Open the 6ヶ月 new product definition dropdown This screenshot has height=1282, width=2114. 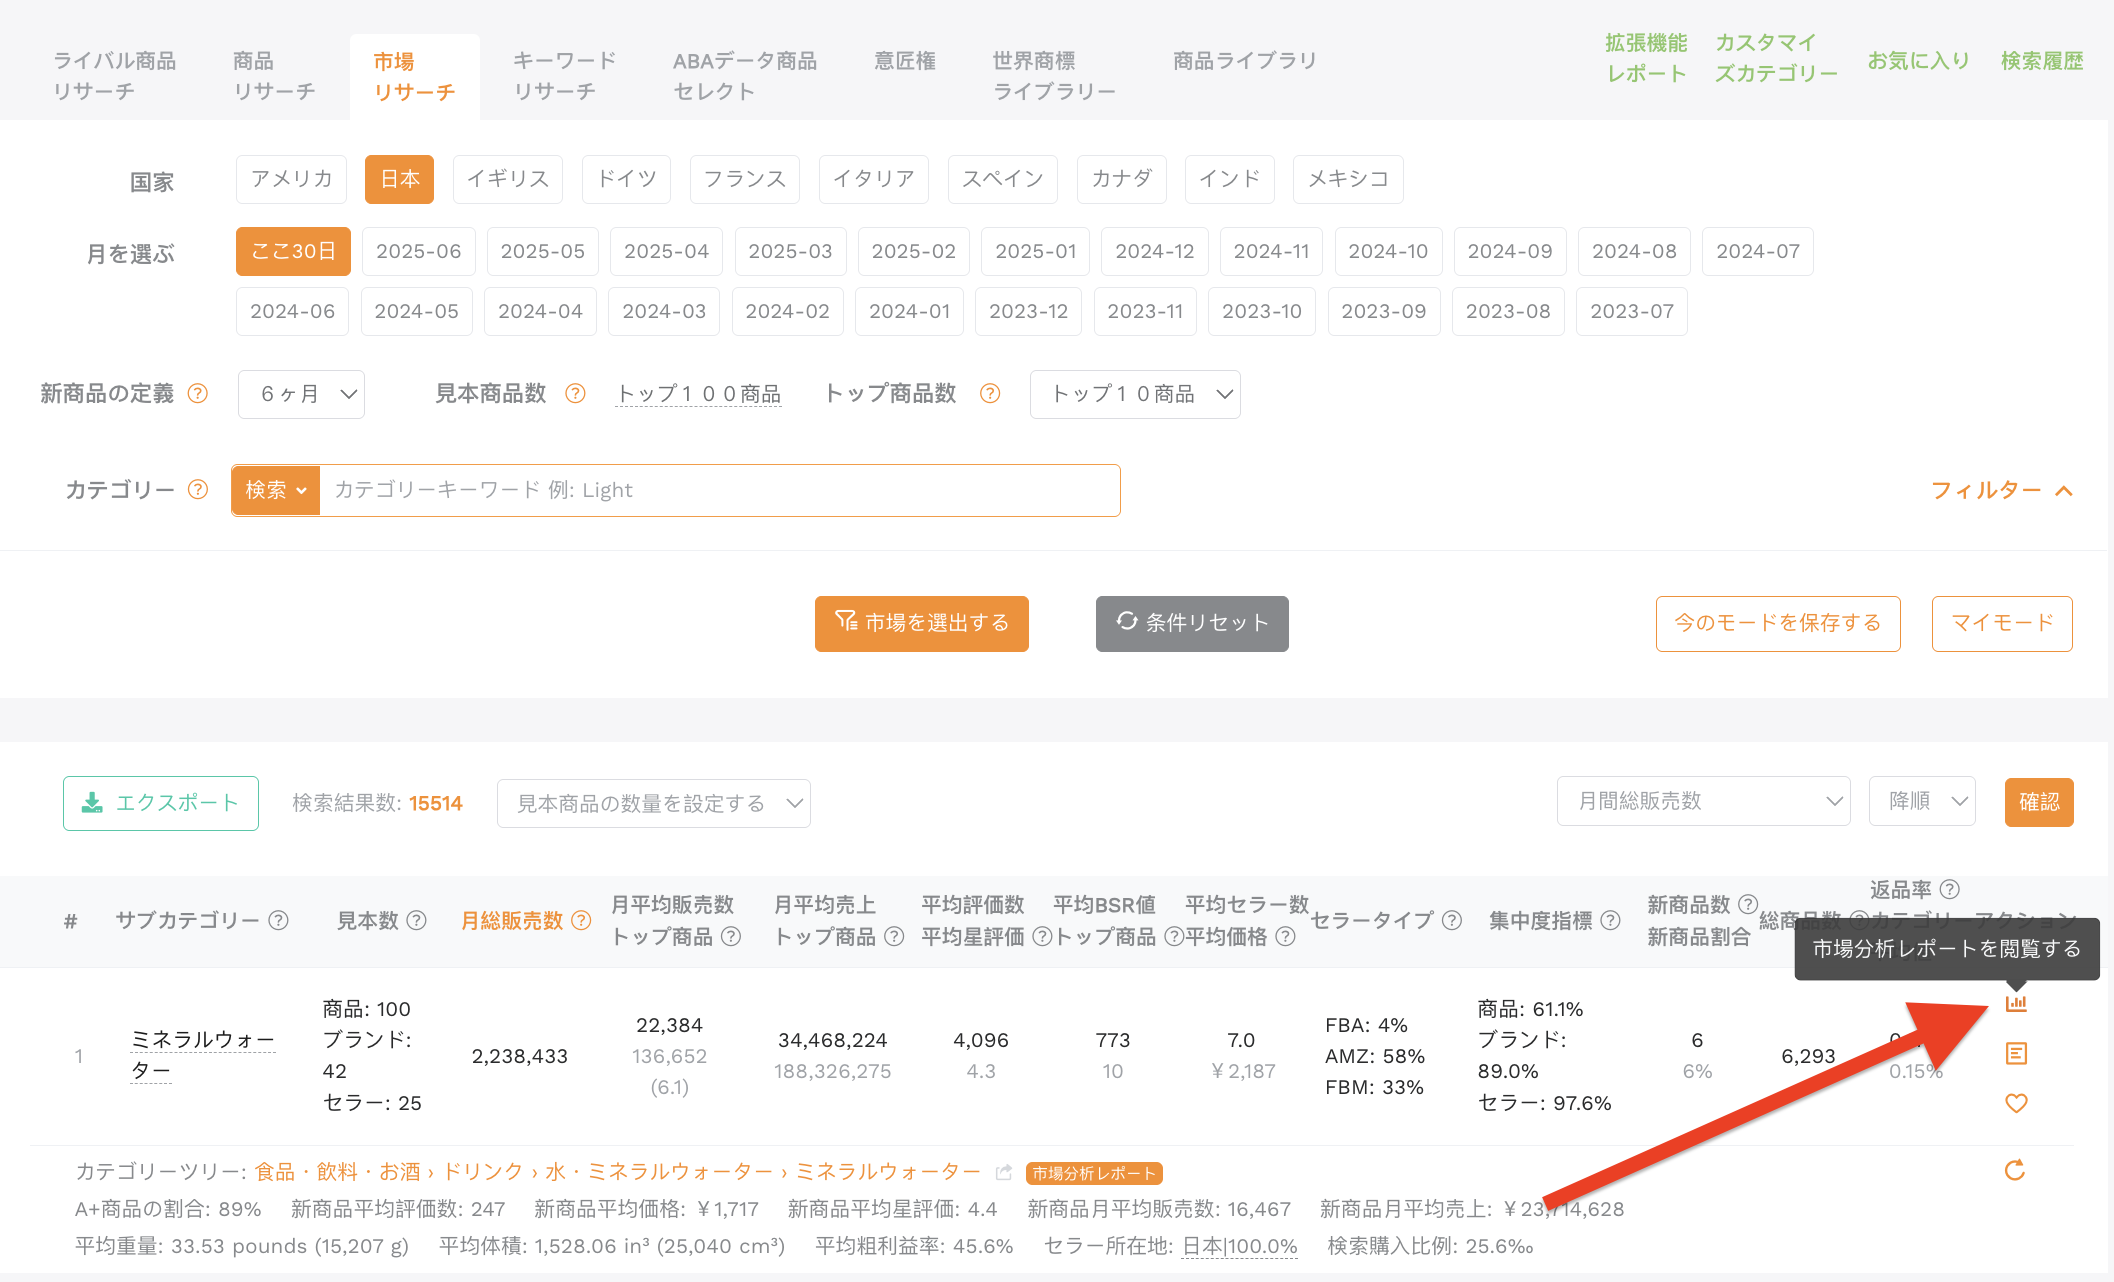coord(301,394)
